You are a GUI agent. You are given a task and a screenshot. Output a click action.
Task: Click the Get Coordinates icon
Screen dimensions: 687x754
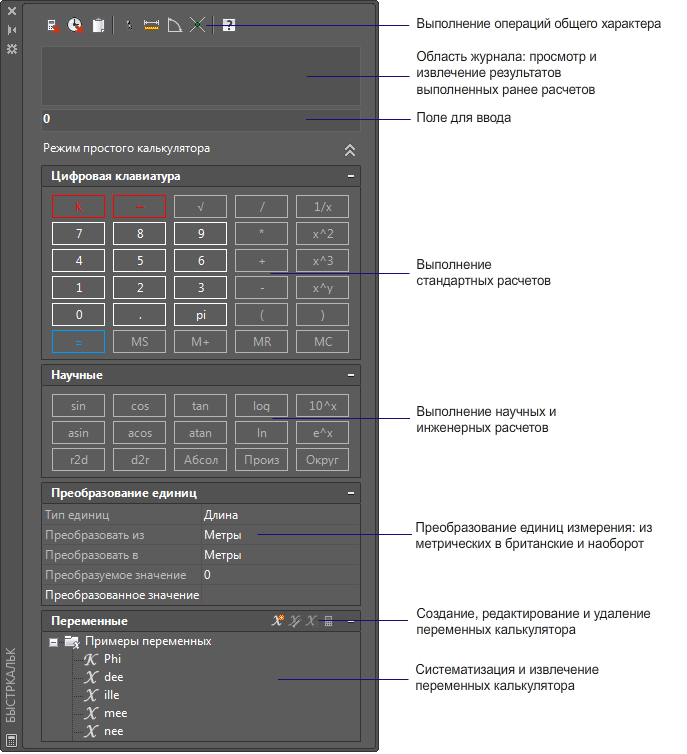pyautogui.click(x=128, y=25)
